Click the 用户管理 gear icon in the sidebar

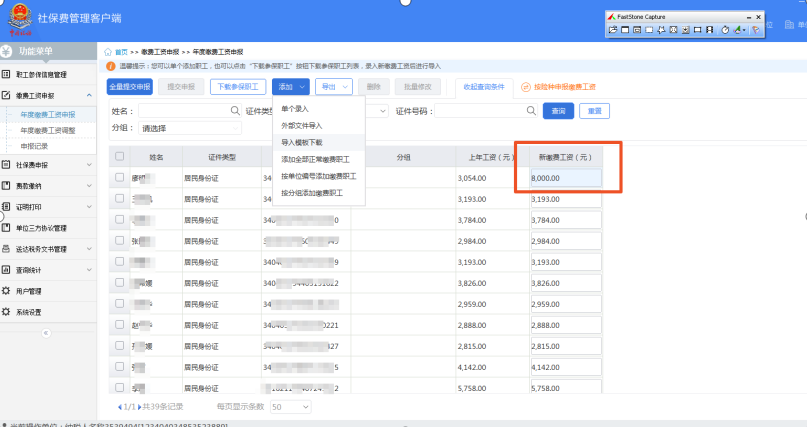7,291
